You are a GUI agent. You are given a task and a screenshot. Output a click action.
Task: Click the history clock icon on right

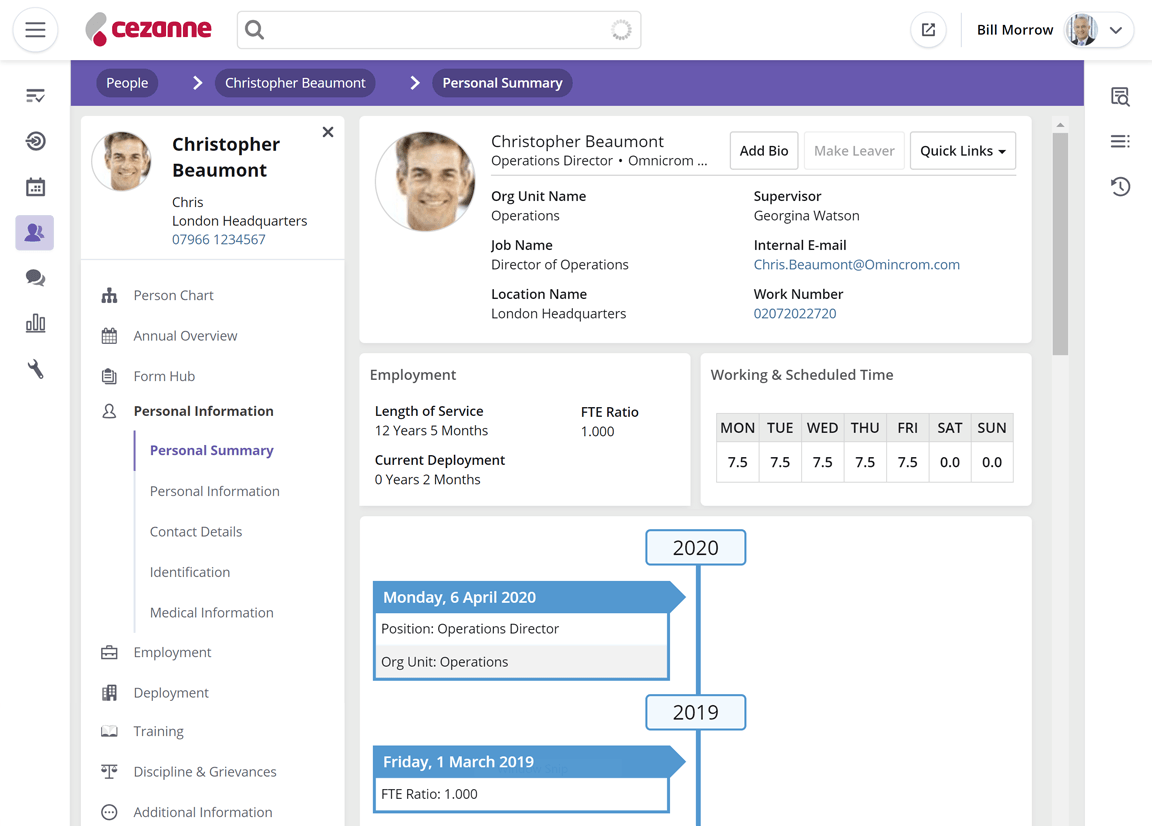click(1120, 187)
